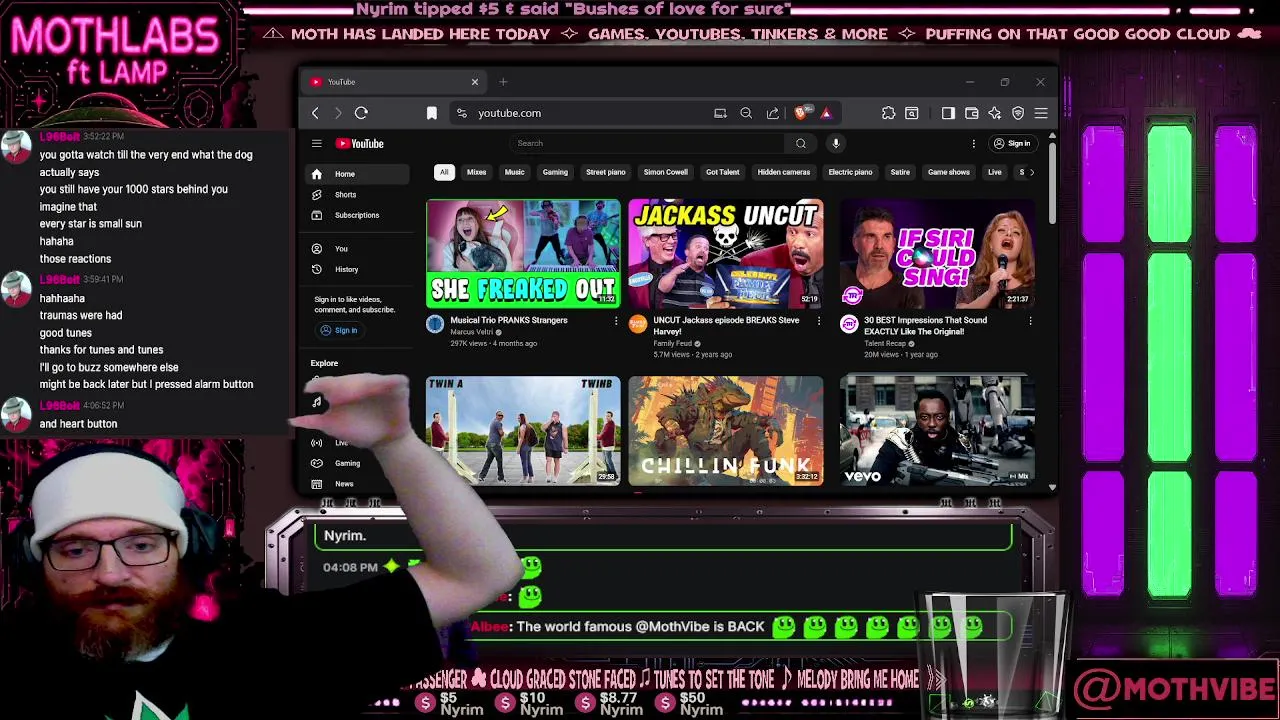Select the Mixes filter chip
The width and height of the screenshot is (1280, 720).
coord(476,172)
